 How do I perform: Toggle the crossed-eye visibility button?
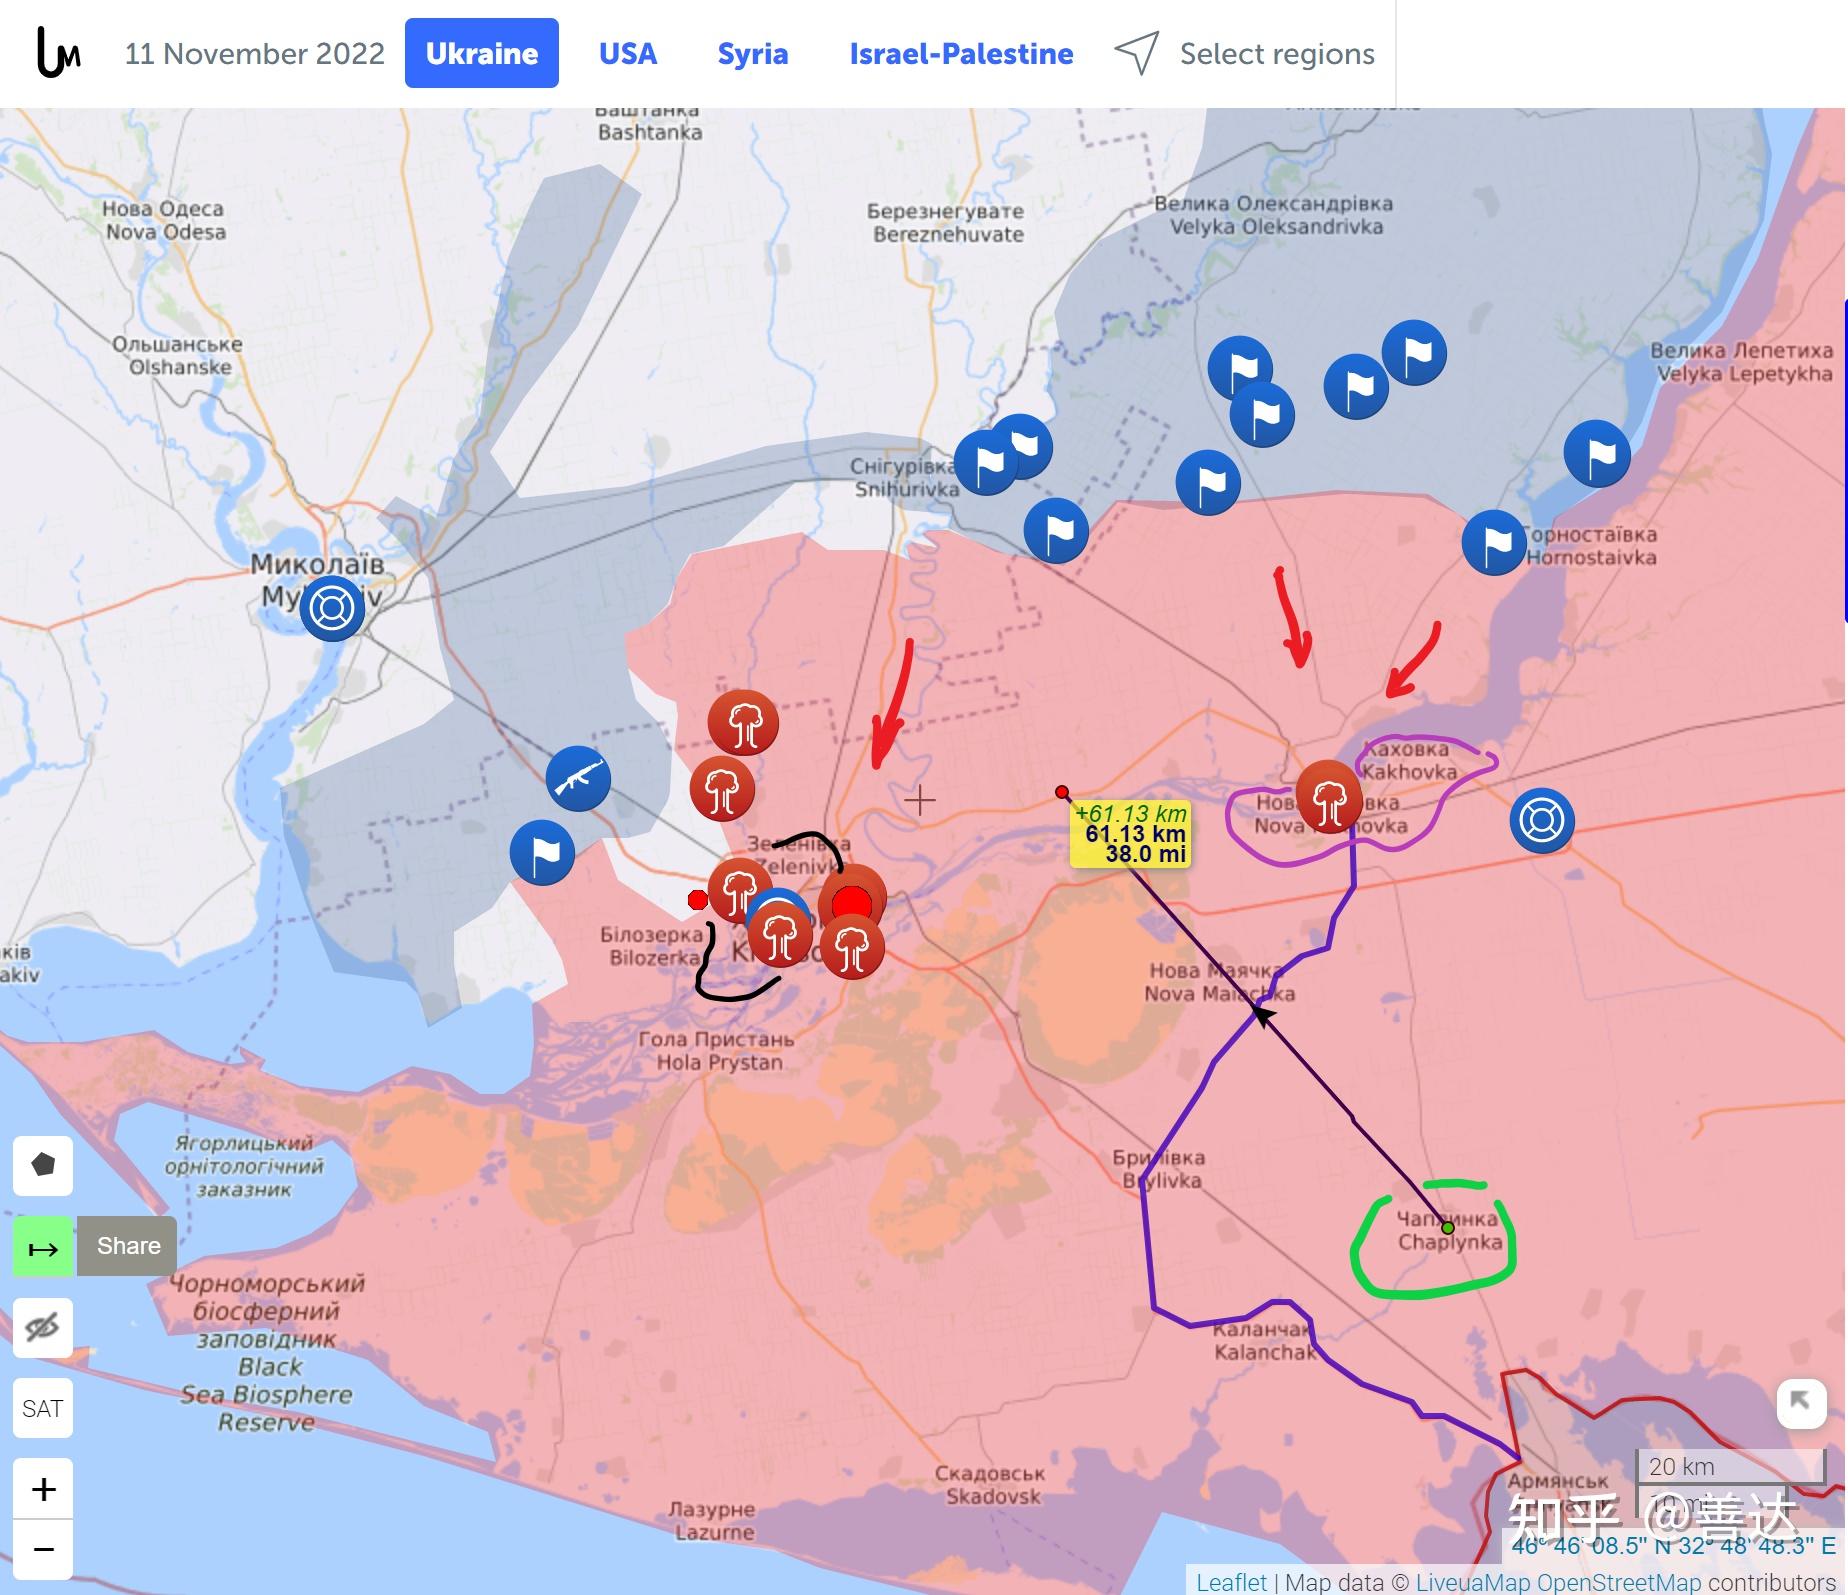[43, 1327]
